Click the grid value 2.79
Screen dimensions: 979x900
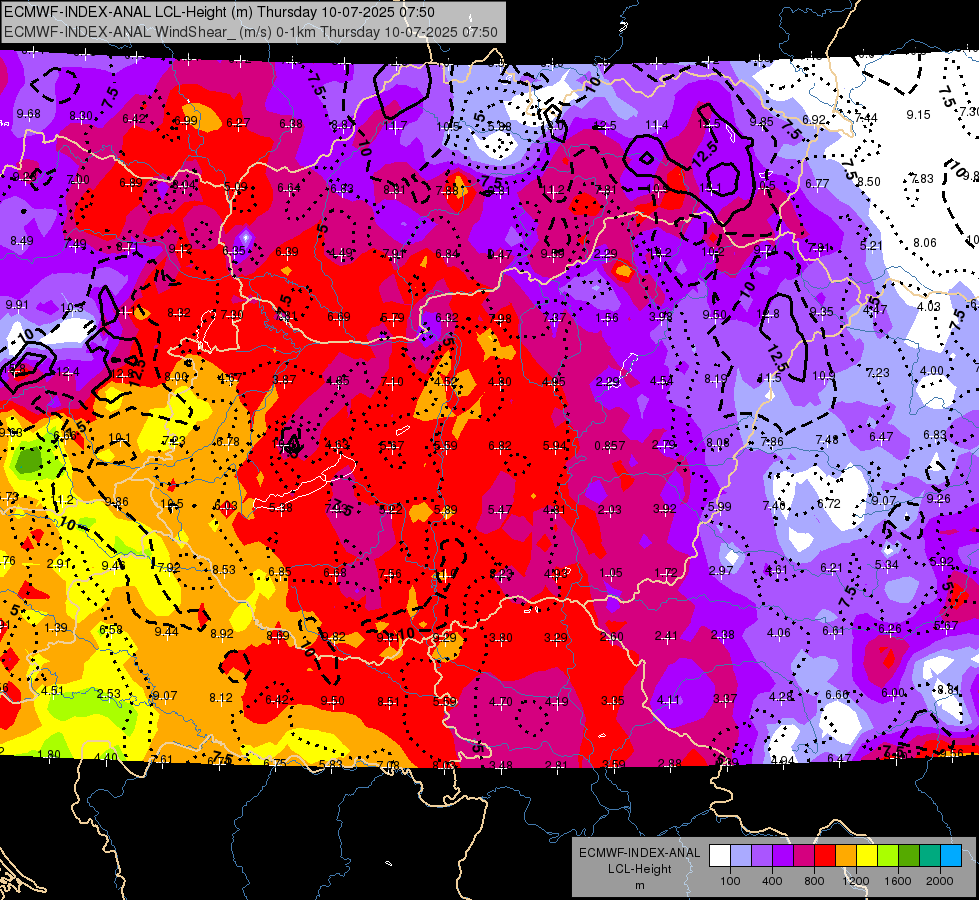664,445
